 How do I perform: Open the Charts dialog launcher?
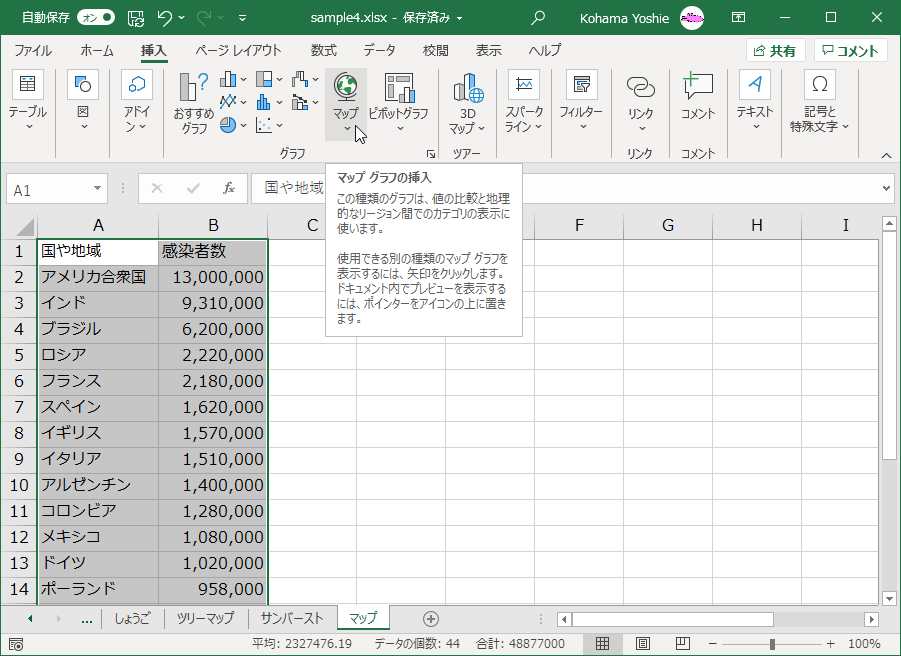[431, 153]
